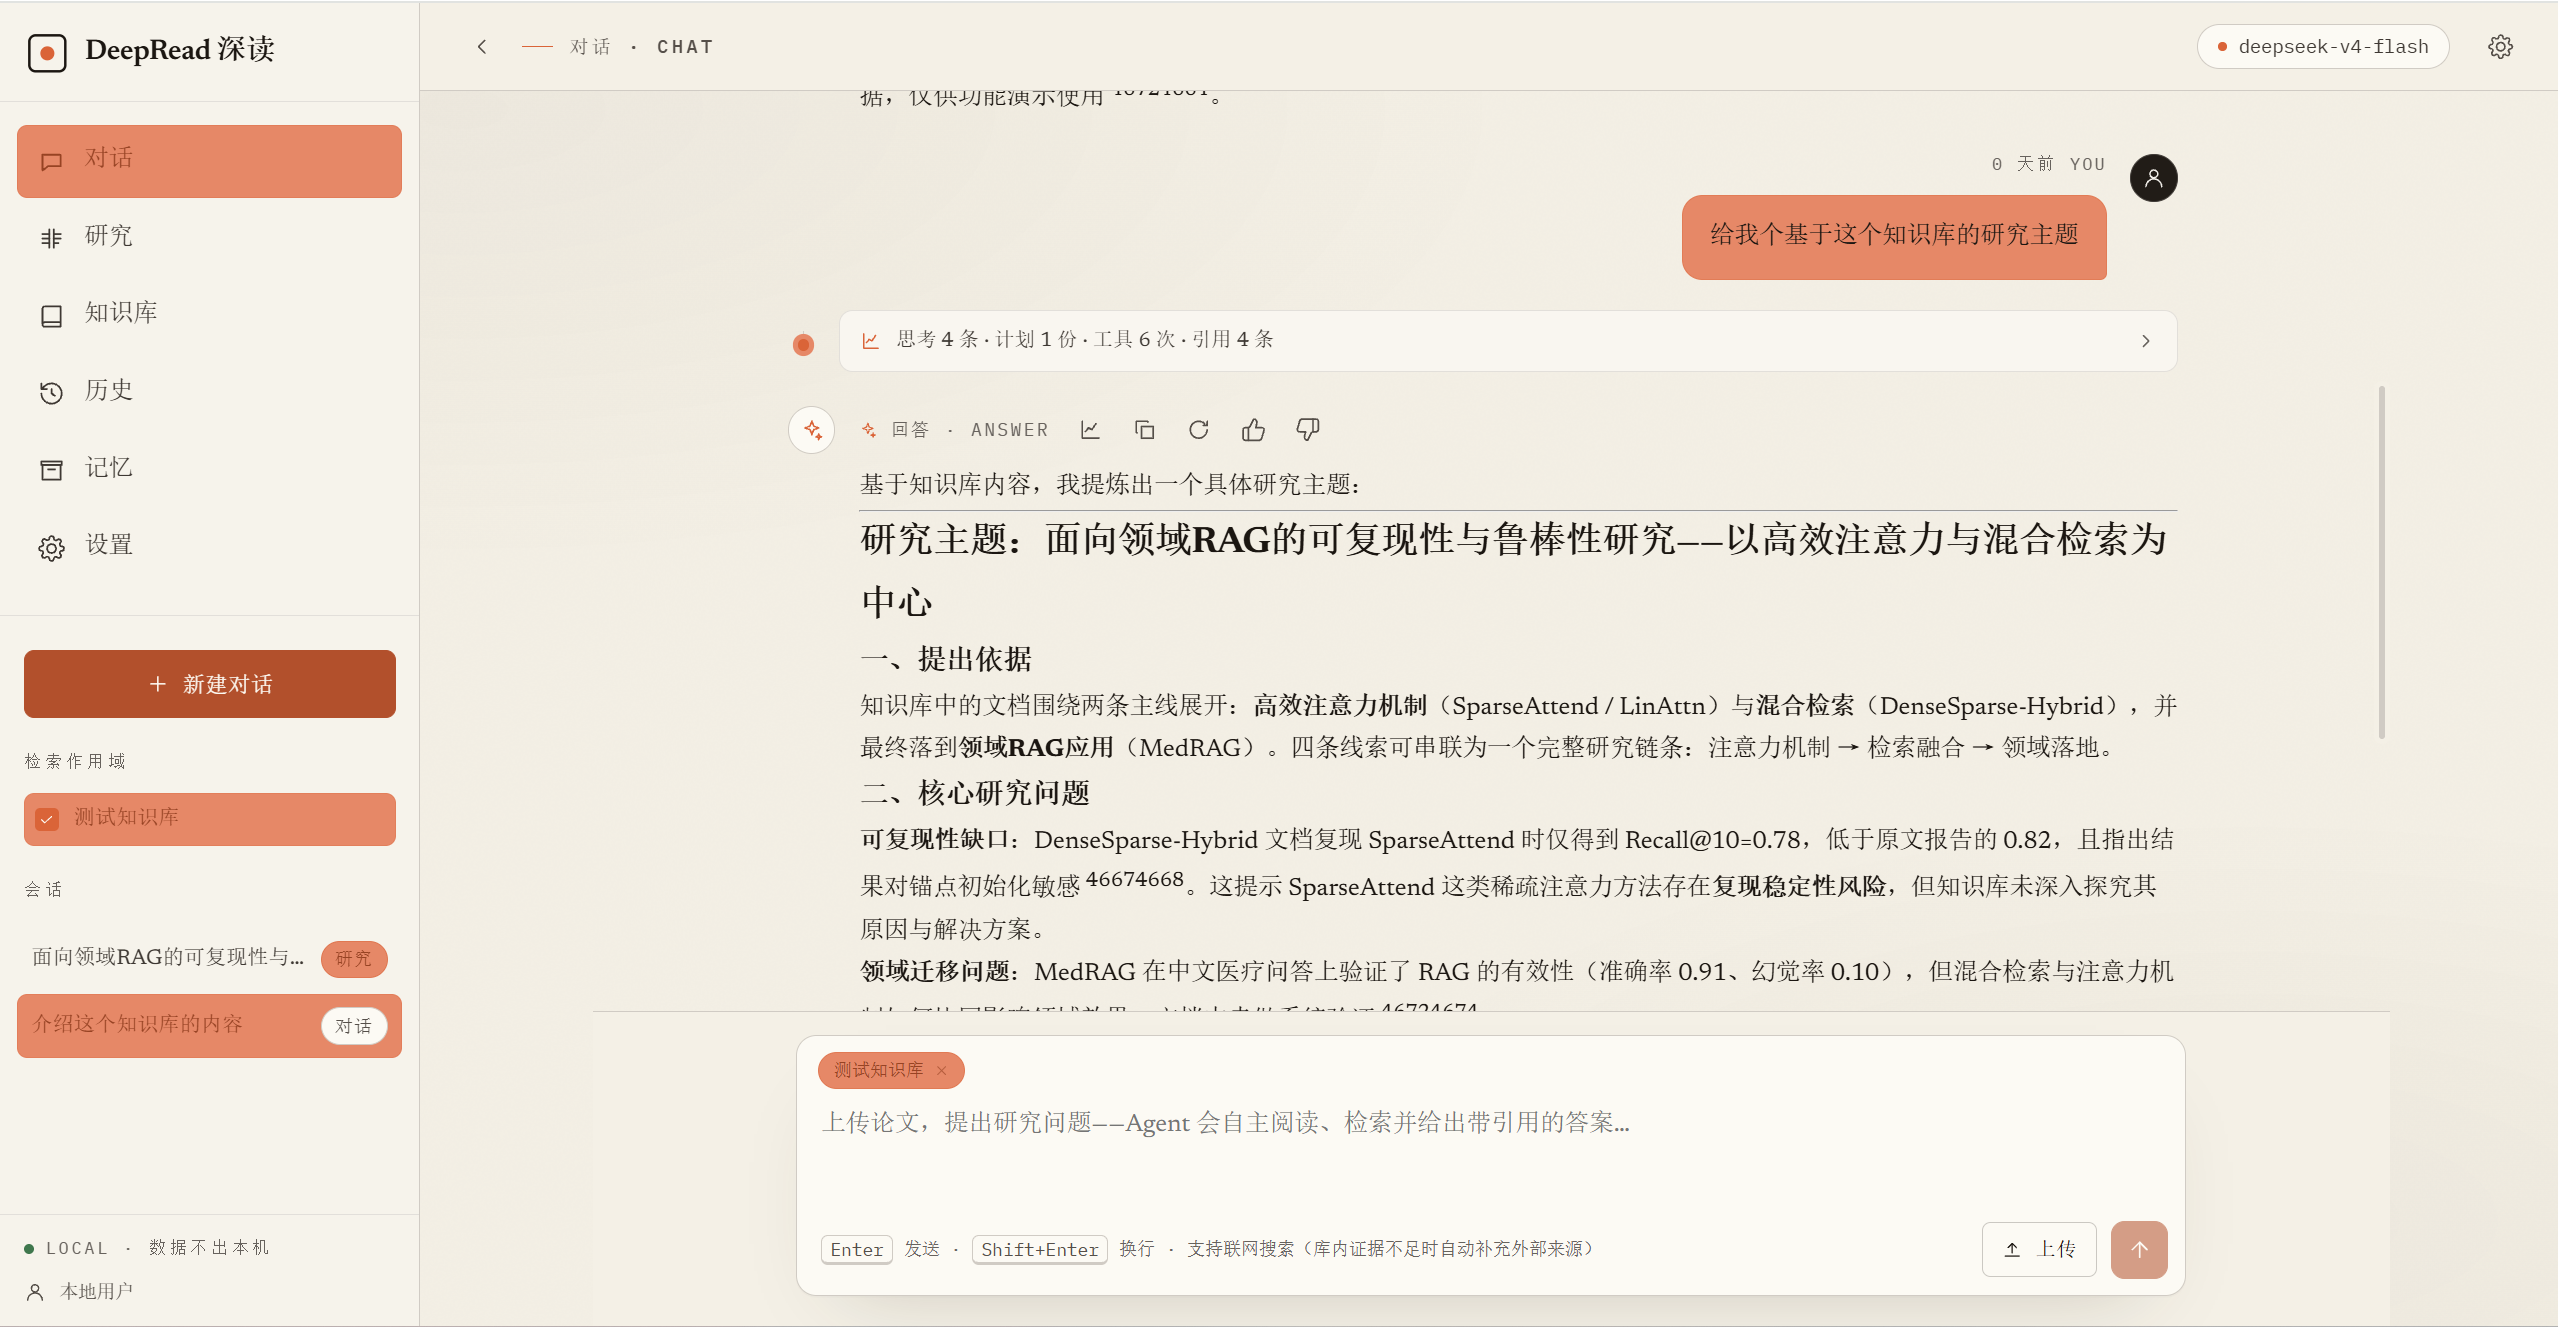Click the 研究主题 heading text
Image resolution: width=2558 pixels, height=1327 pixels.
pos(1513,570)
